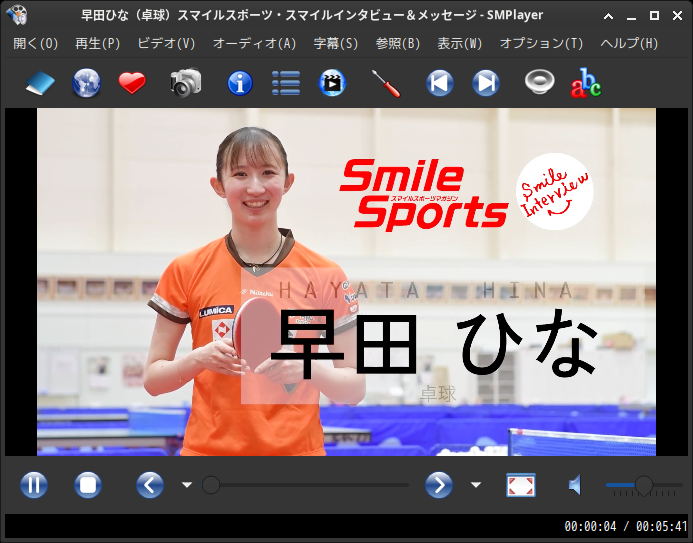Maximize the SMPlayer window

pyautogui.click(x=655, y=16)
